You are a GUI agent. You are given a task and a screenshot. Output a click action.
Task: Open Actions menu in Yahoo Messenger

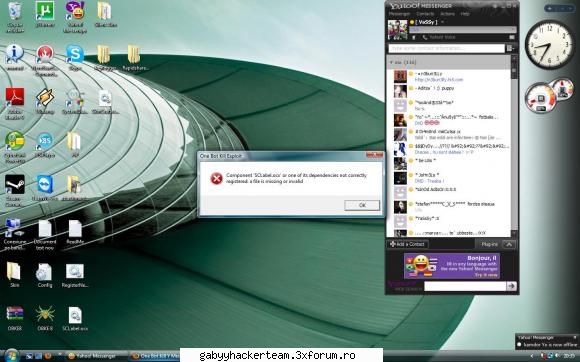pyautogui.click(x=447, y=14)
